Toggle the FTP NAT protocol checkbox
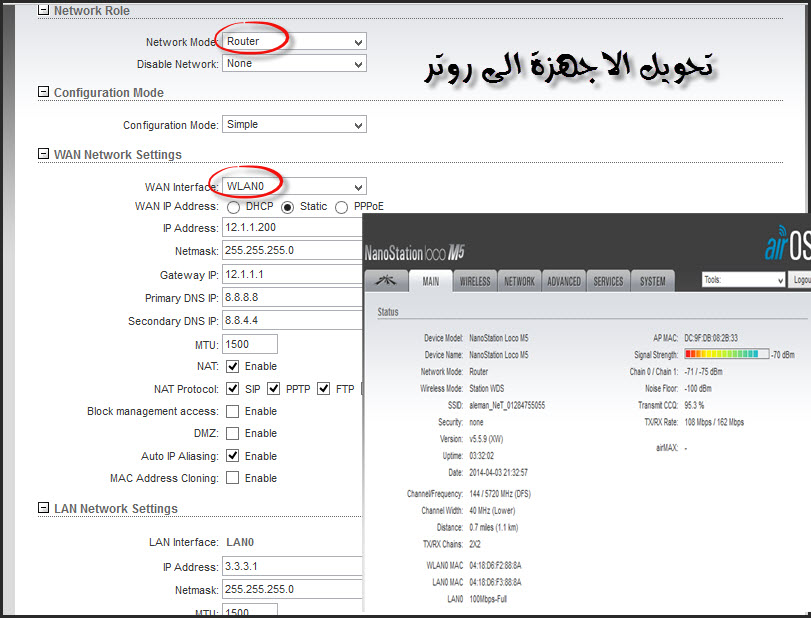 coord(324,388)
